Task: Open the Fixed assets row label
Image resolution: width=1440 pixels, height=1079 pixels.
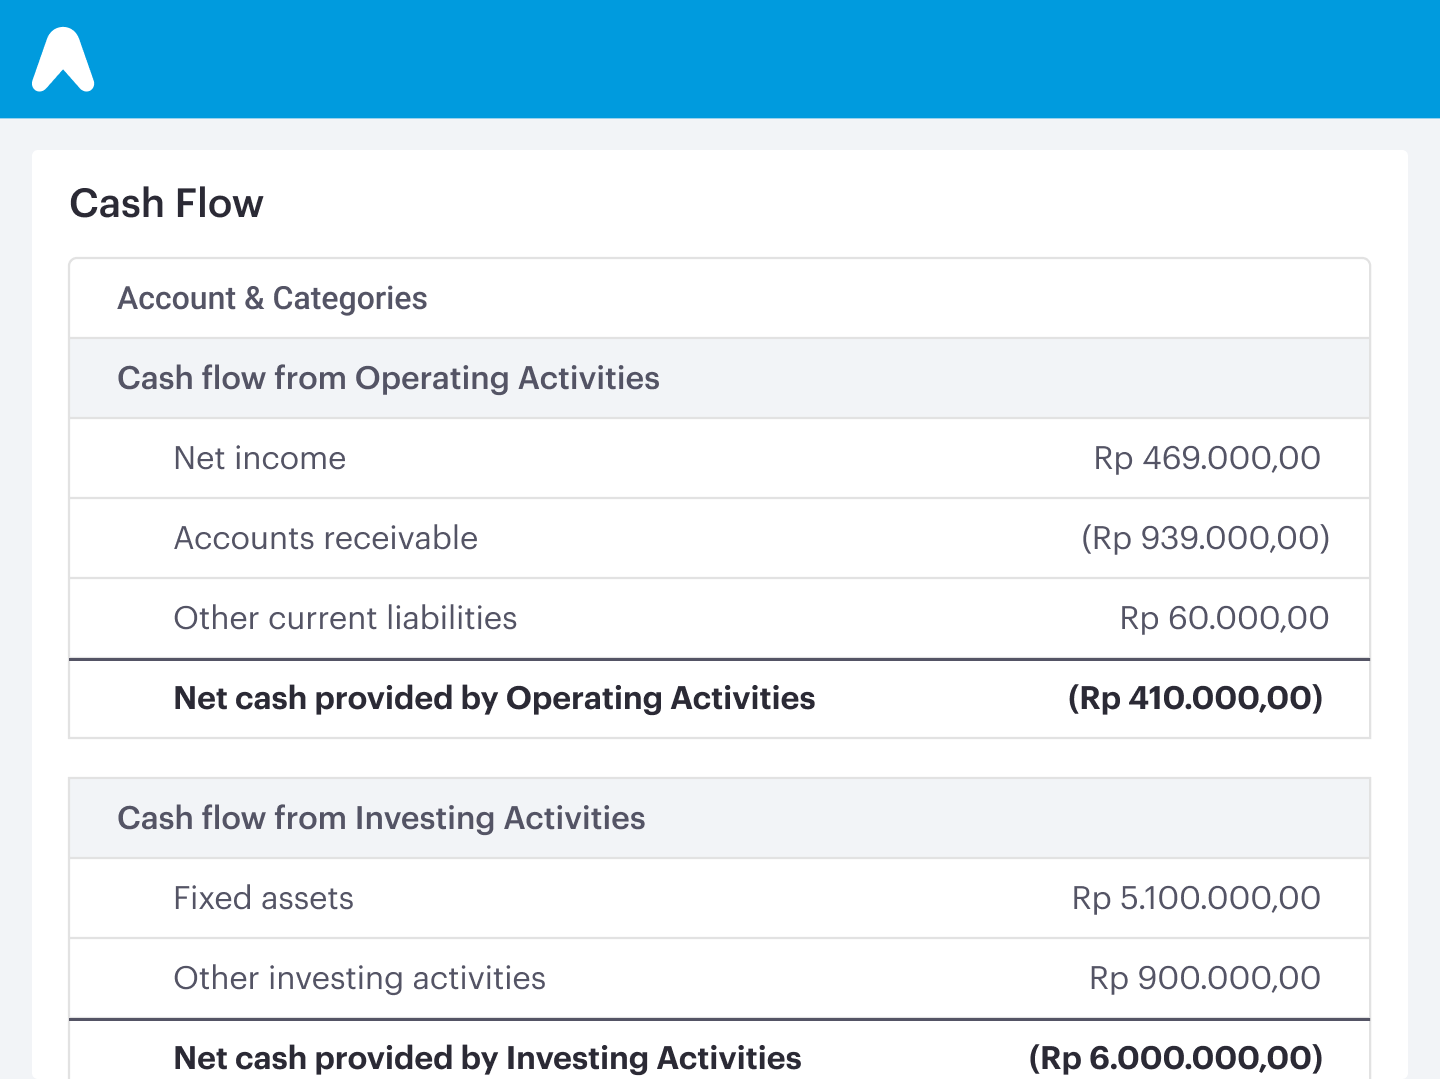Action: pyautogui.click(x=263, y=898)
